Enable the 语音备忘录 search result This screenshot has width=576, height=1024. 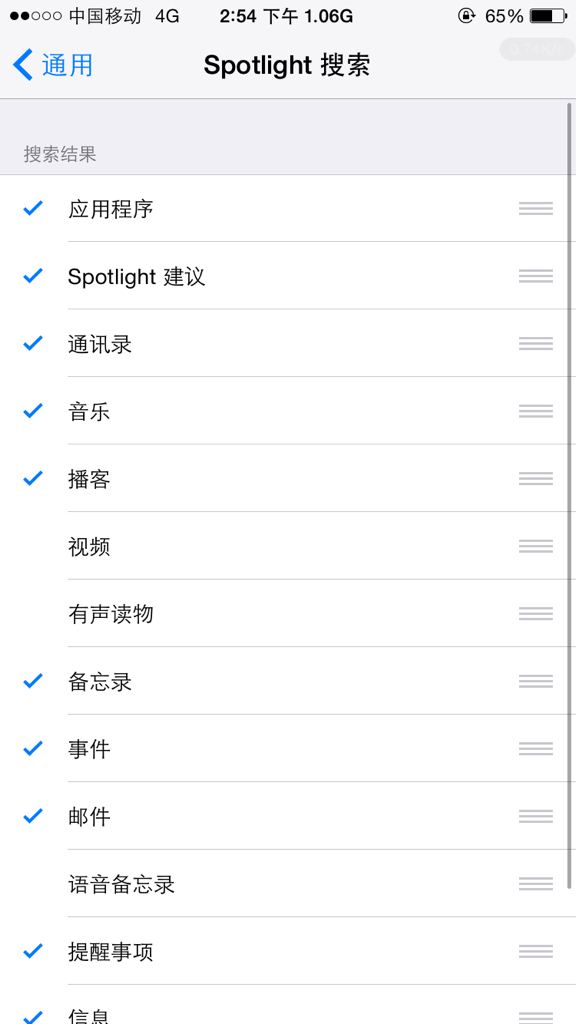(288, 884)
